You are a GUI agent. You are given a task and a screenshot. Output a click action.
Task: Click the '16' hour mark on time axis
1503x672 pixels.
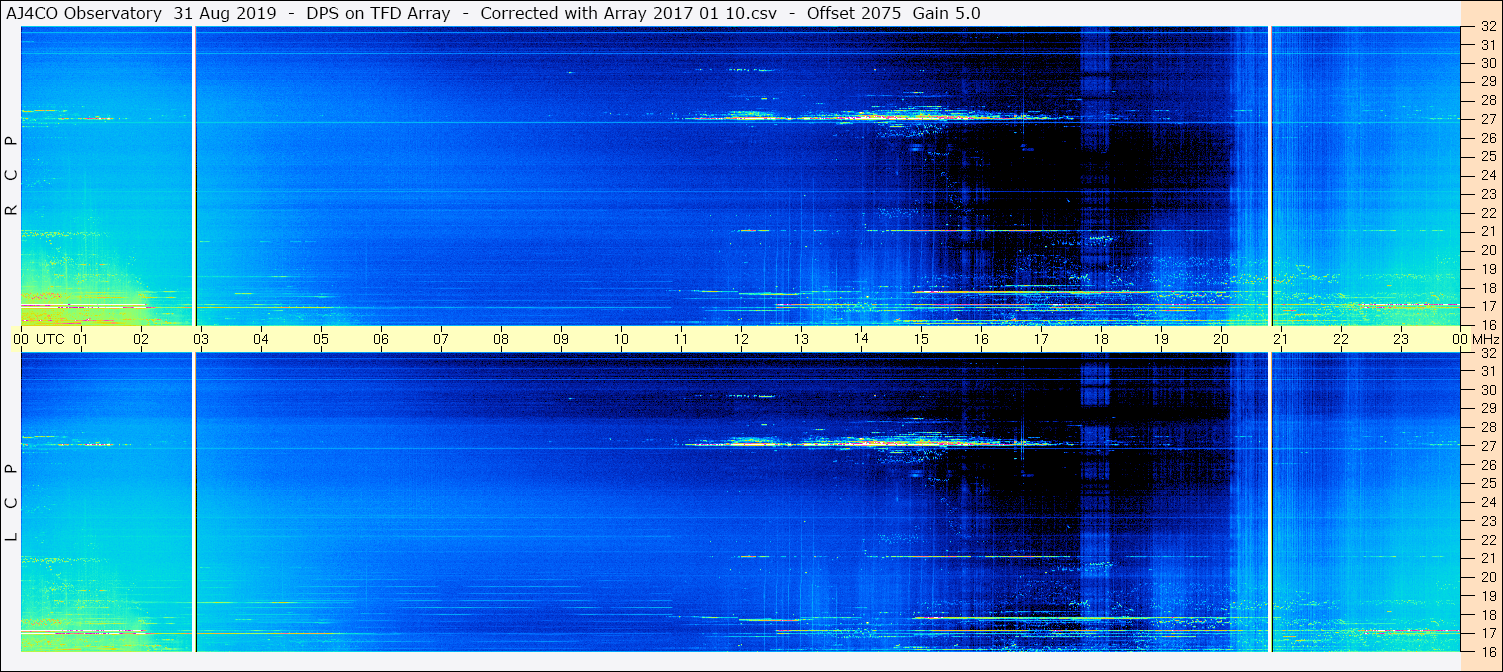pos(981,339)
